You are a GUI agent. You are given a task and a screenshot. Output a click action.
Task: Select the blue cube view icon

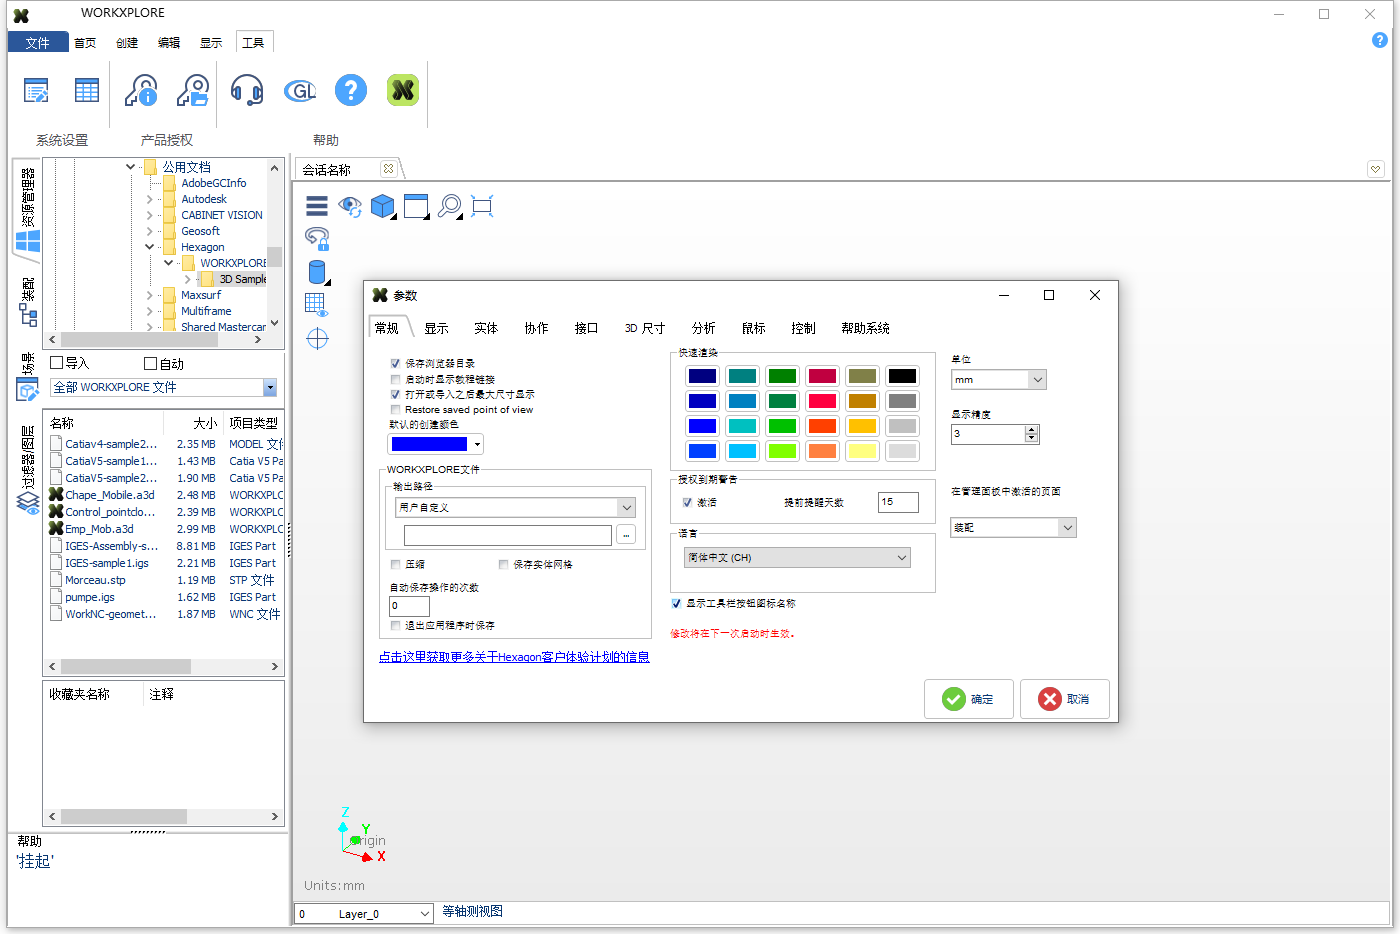click(383, 206)
